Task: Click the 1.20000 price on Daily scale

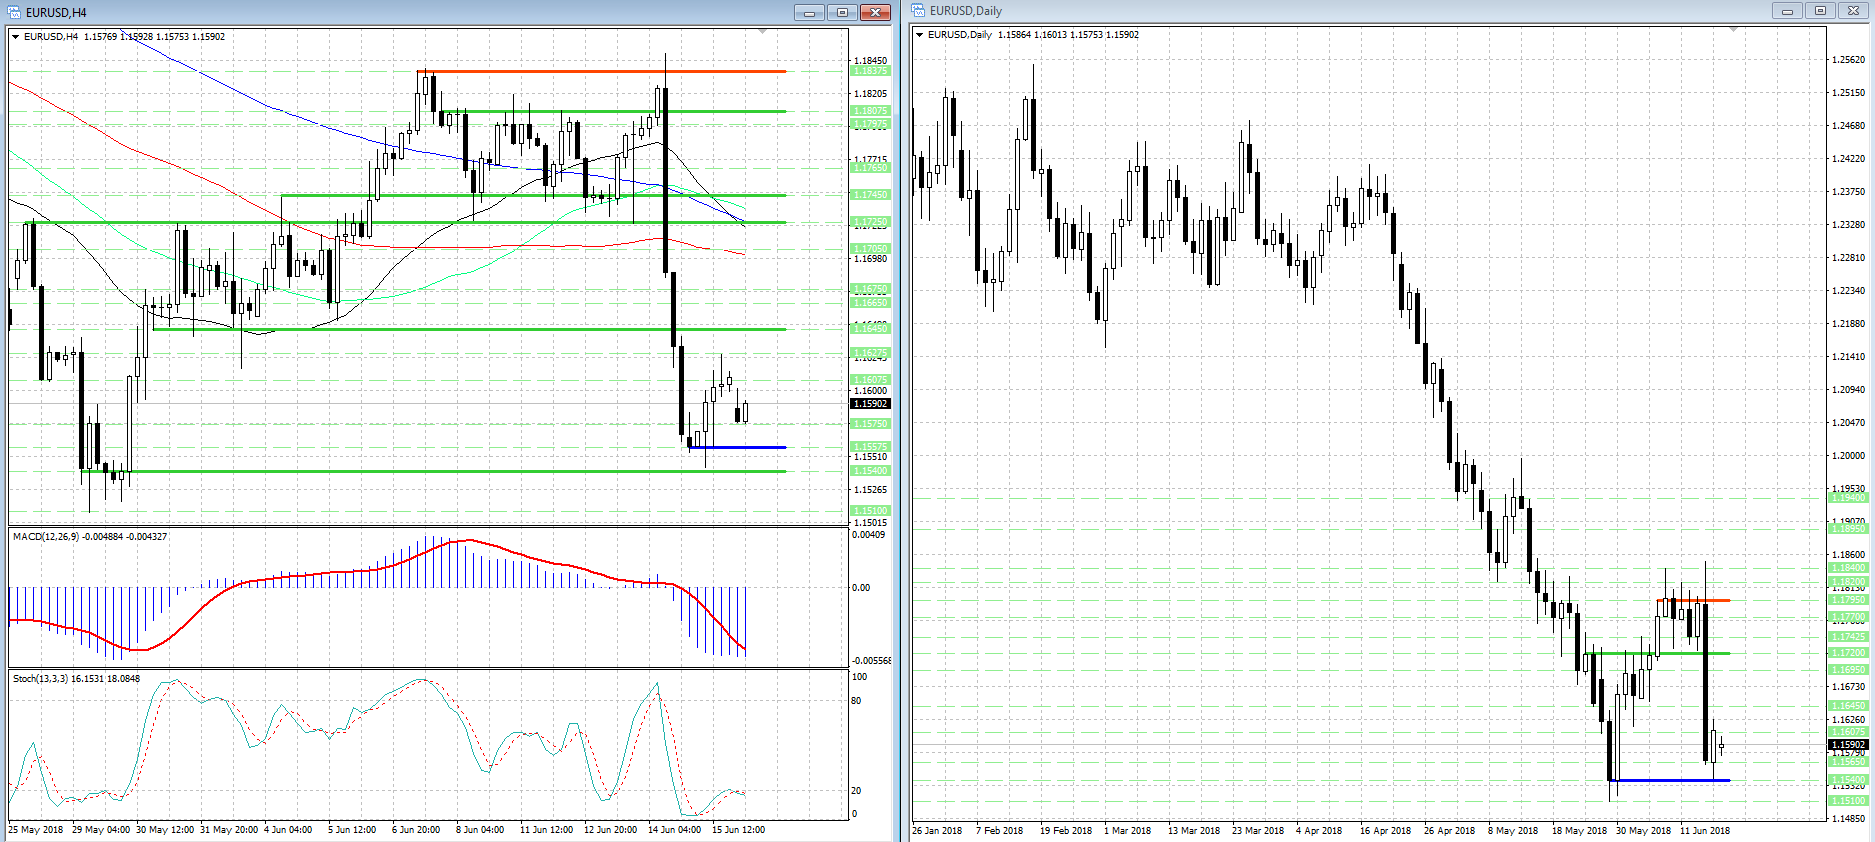Action: coord(1848,456)
